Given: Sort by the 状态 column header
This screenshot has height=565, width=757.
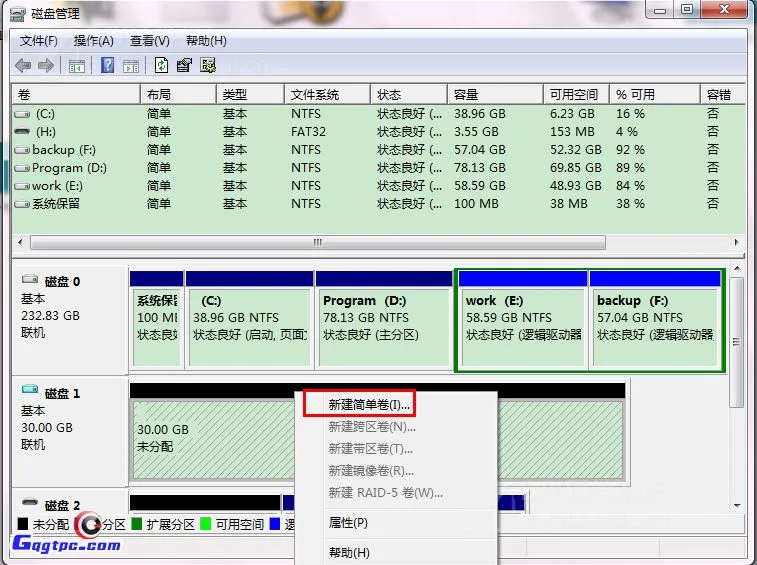Looking at the screenshot, I should tap(408, 95).
